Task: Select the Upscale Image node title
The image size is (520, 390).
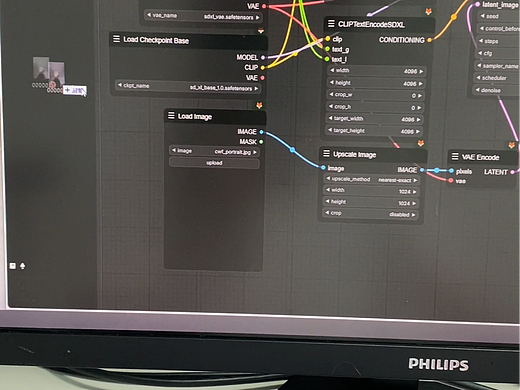Action: coord(355,154)
